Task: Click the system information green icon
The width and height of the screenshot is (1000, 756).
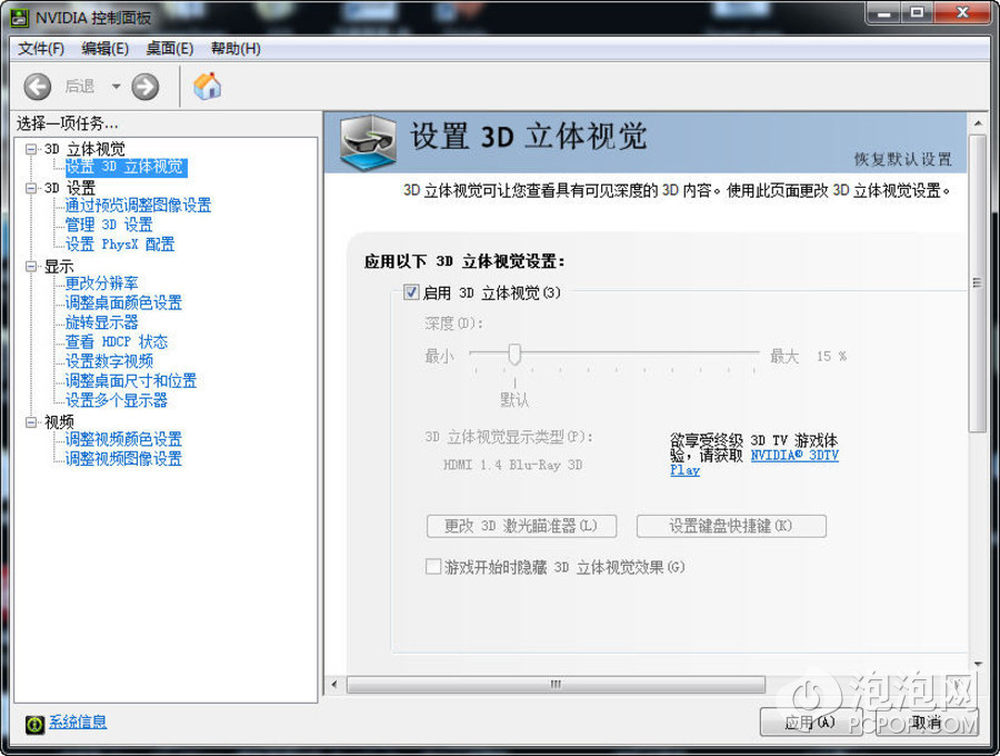Action: [35, 723]
